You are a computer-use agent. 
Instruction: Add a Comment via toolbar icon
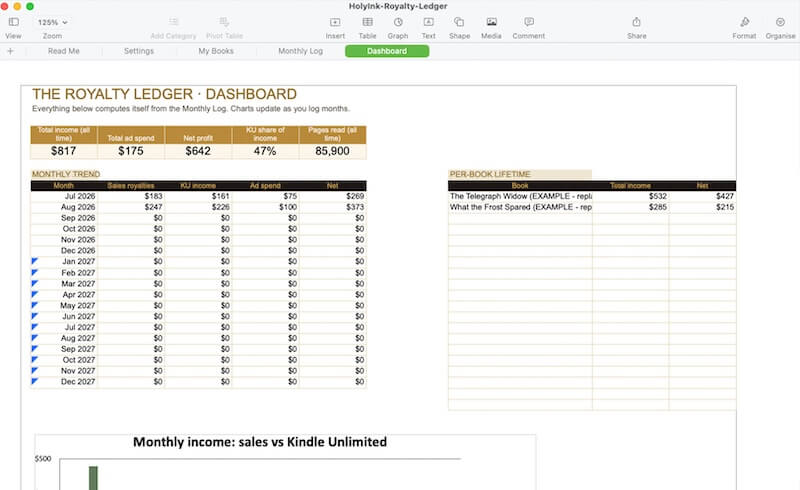[529, 22]
